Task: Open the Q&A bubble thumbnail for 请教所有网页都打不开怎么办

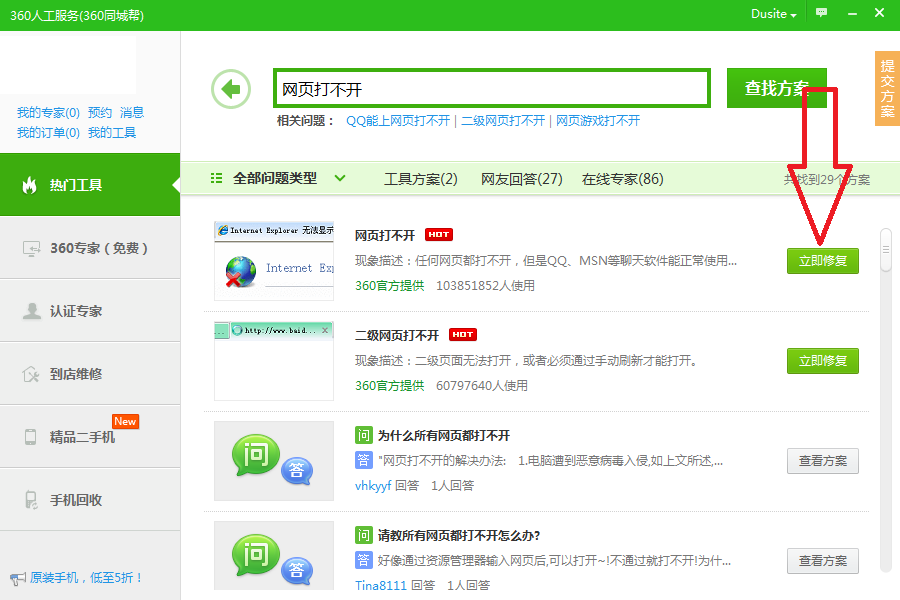Action: (x=274, y=556)
